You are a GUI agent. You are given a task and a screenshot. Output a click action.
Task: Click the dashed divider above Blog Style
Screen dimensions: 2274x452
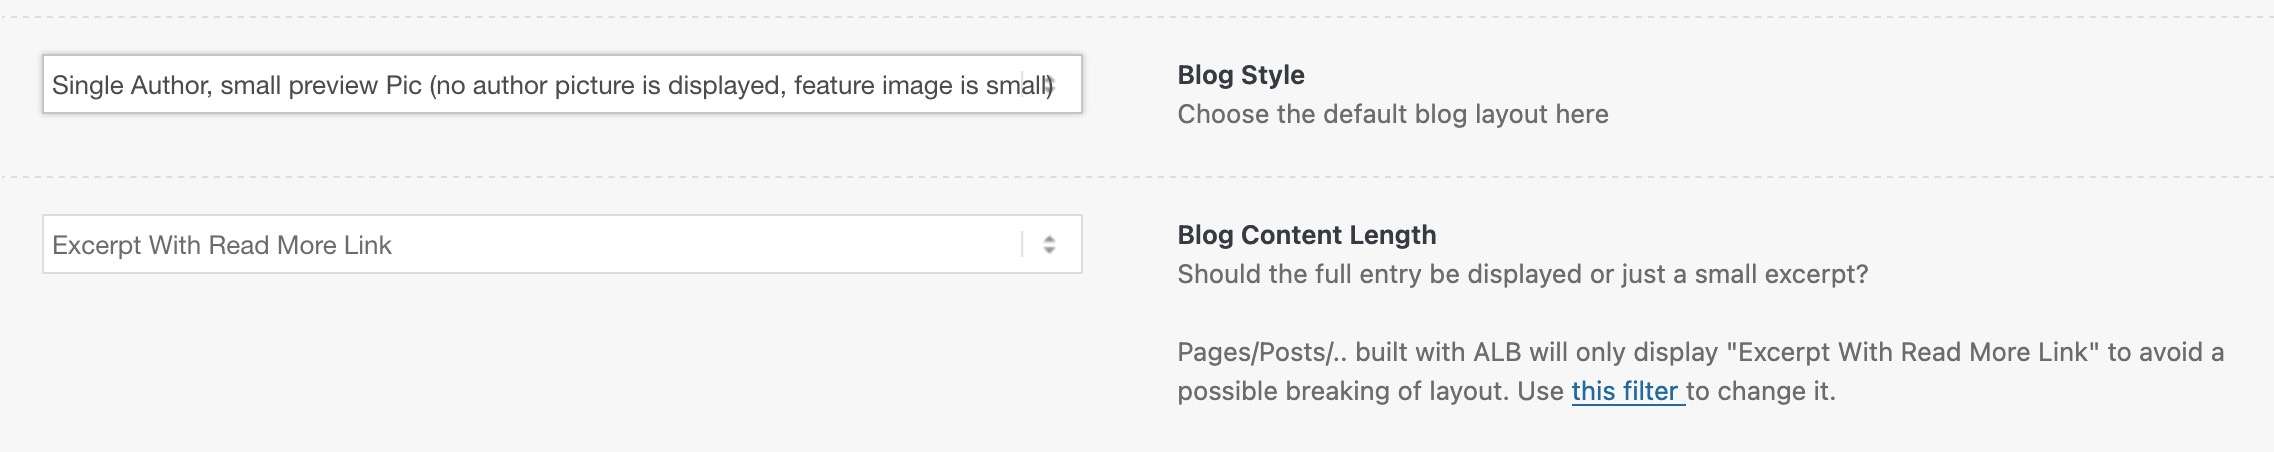pyautogui.click(x=1137, y=17)
